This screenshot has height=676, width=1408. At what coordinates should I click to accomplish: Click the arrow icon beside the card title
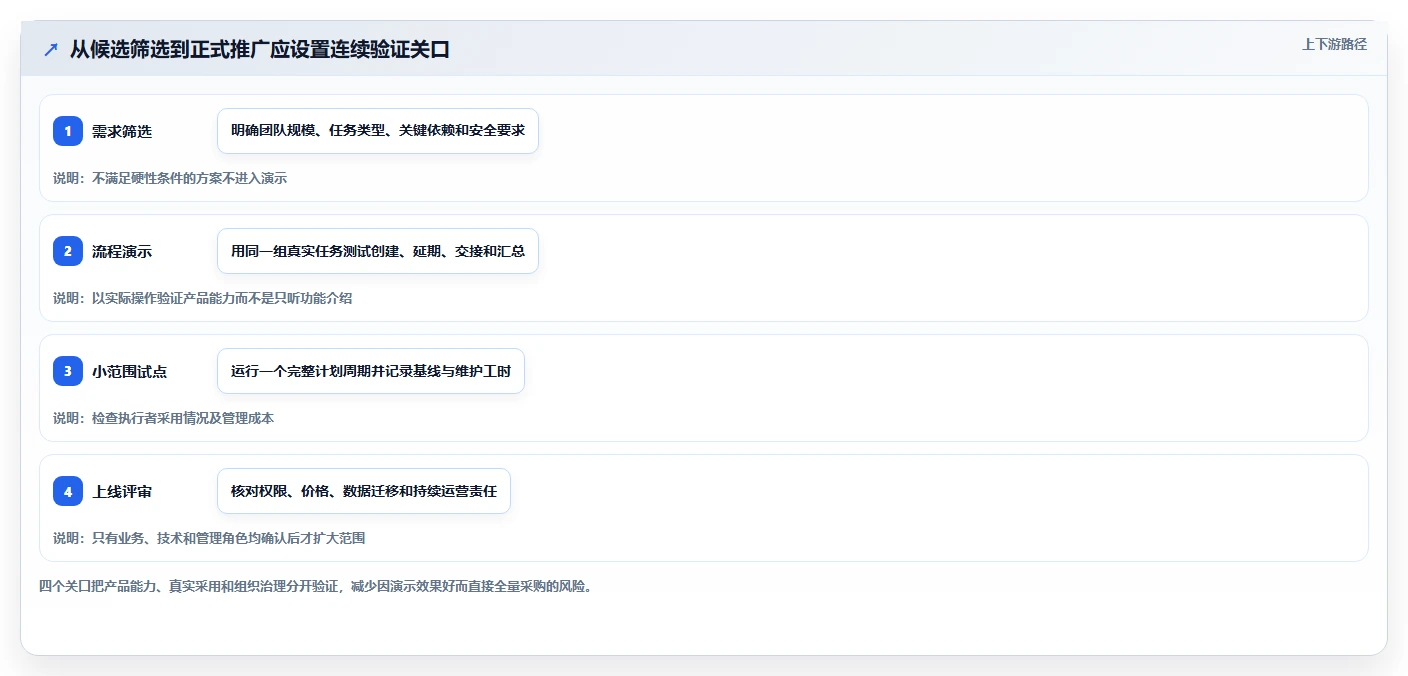coord(51,49)
